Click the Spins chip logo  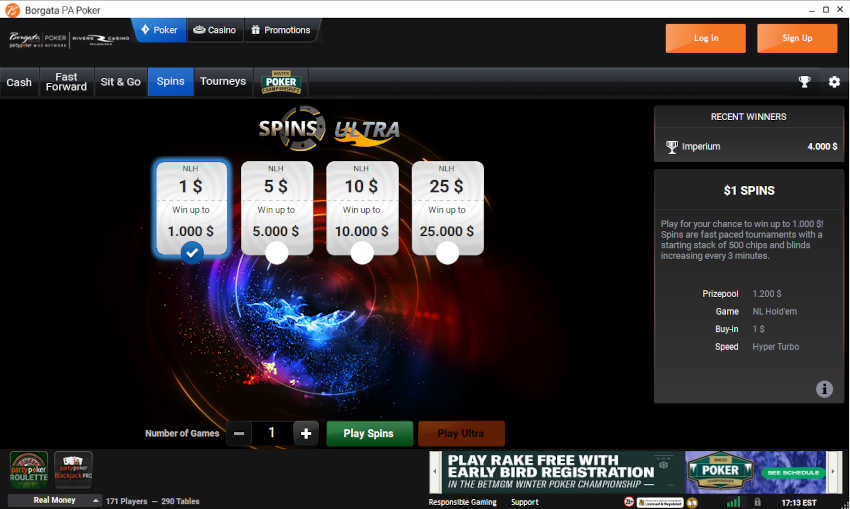(x=292, y=128)
